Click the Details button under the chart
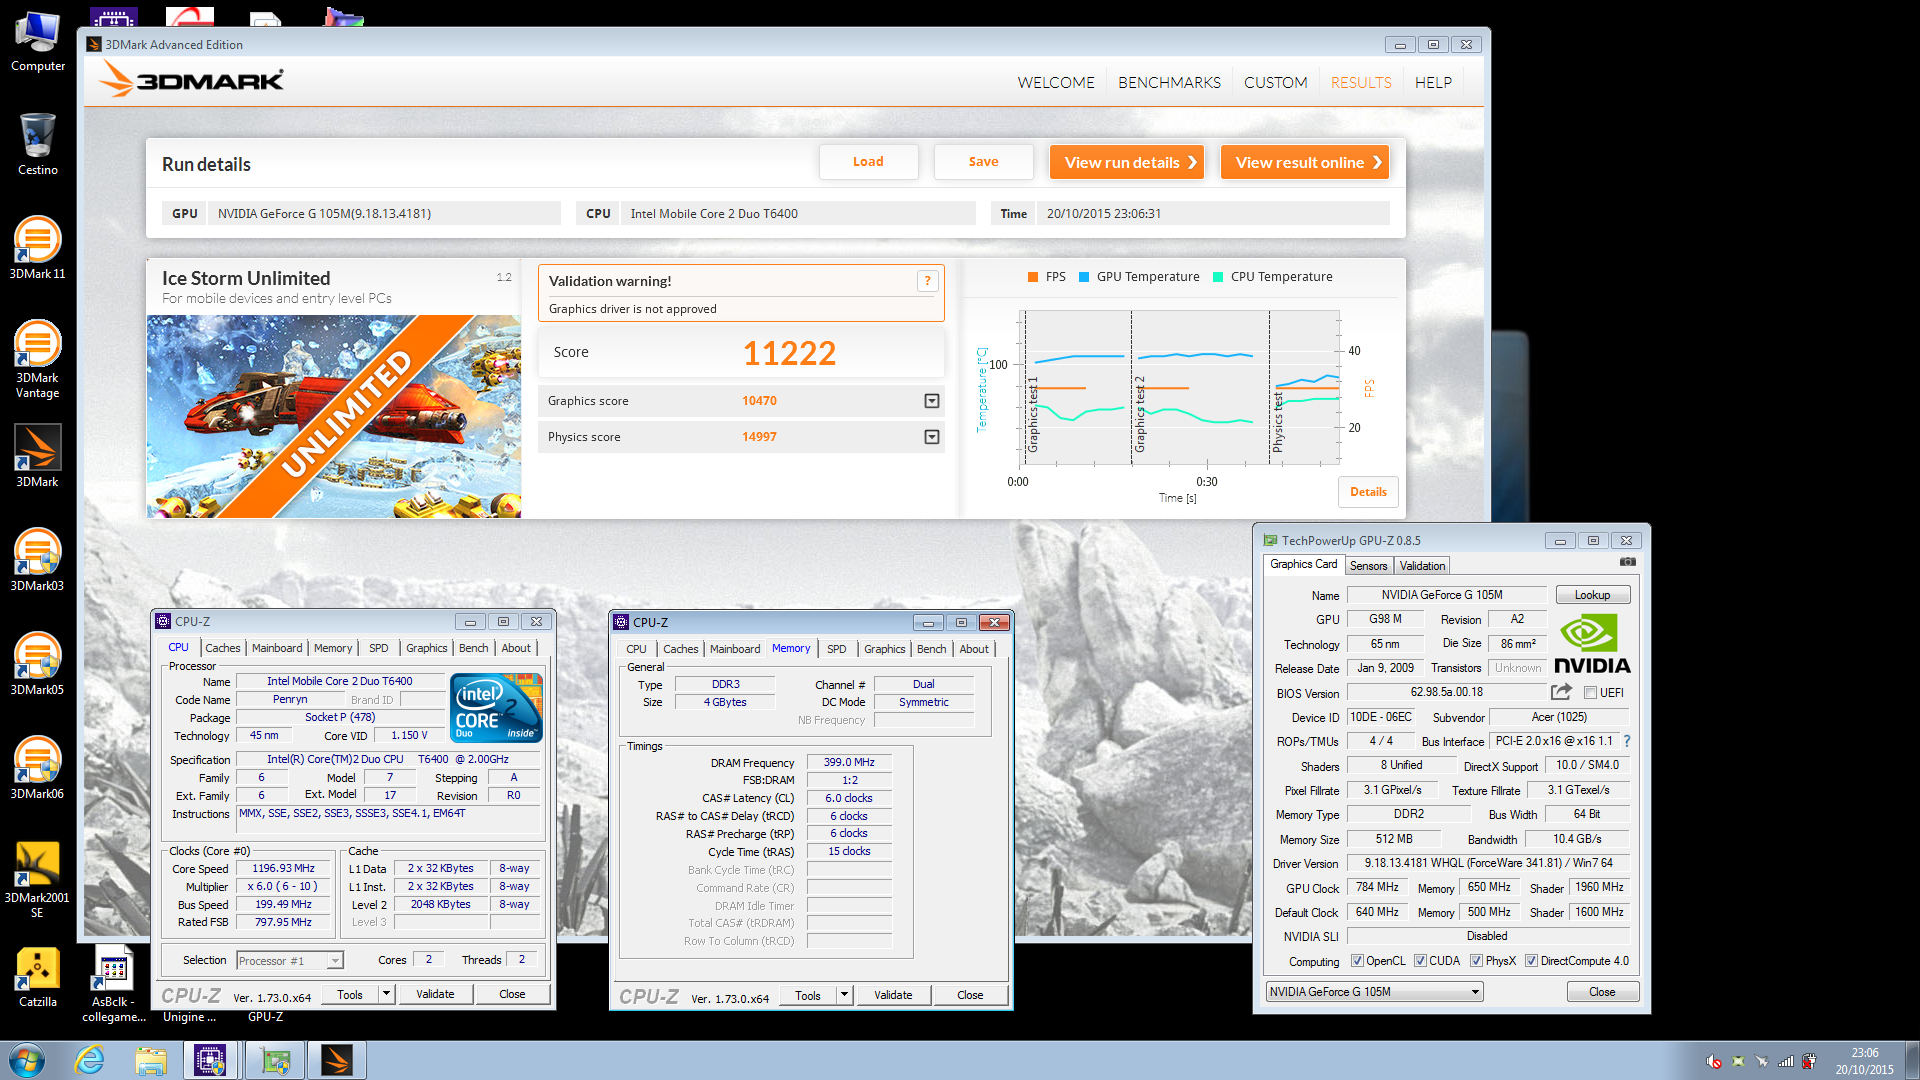 pos(1368,492)
